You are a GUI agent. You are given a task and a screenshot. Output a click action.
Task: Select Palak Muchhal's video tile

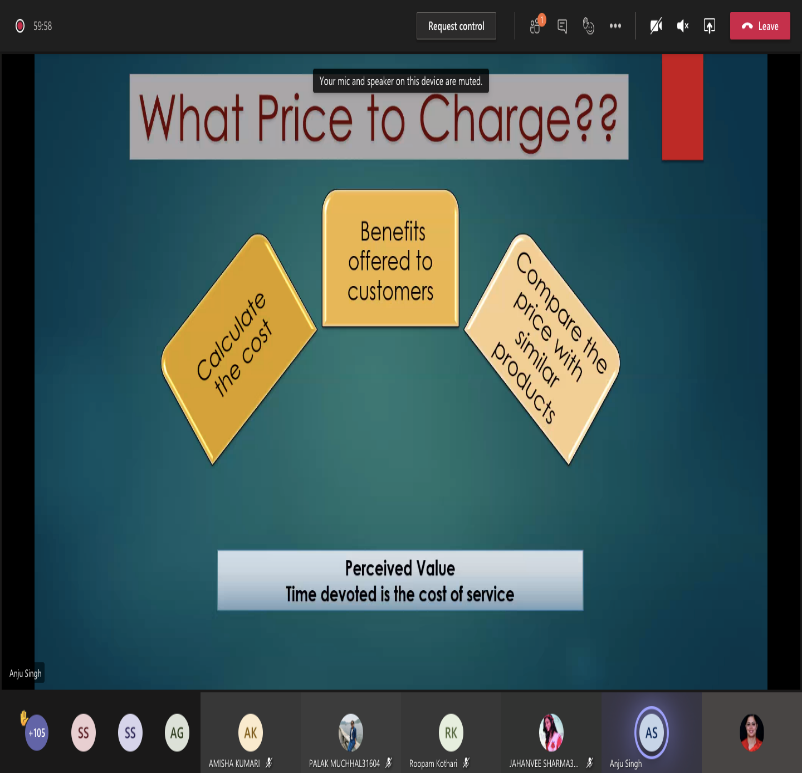pos(350,732)
